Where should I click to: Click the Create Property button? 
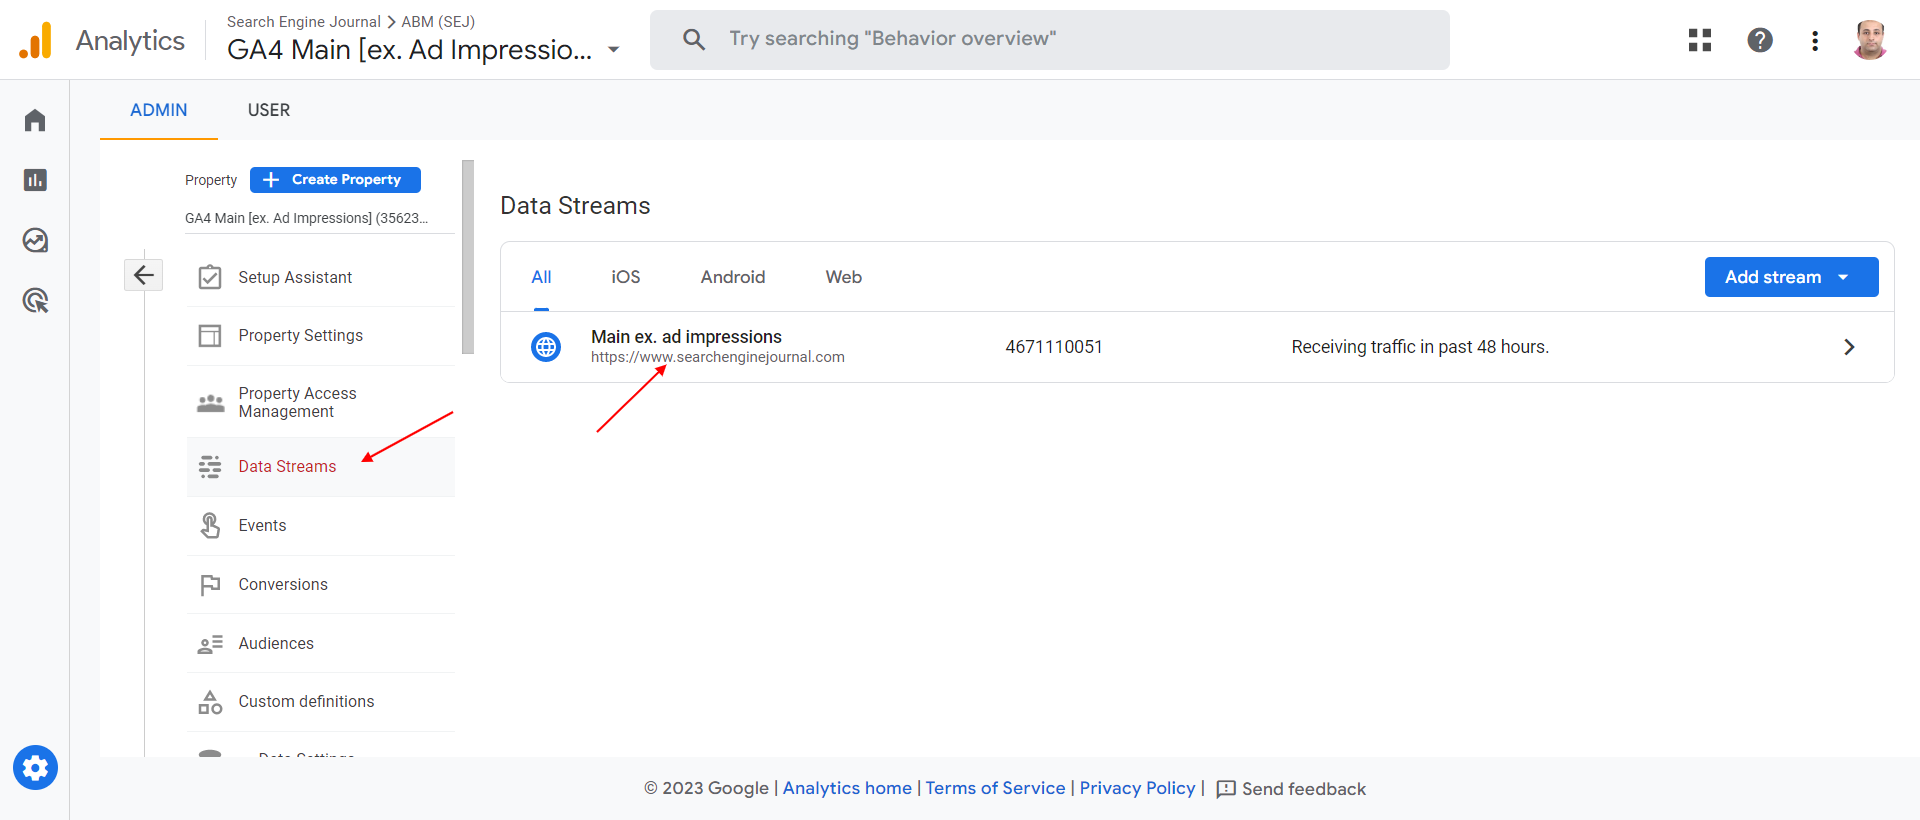[335, 180]
